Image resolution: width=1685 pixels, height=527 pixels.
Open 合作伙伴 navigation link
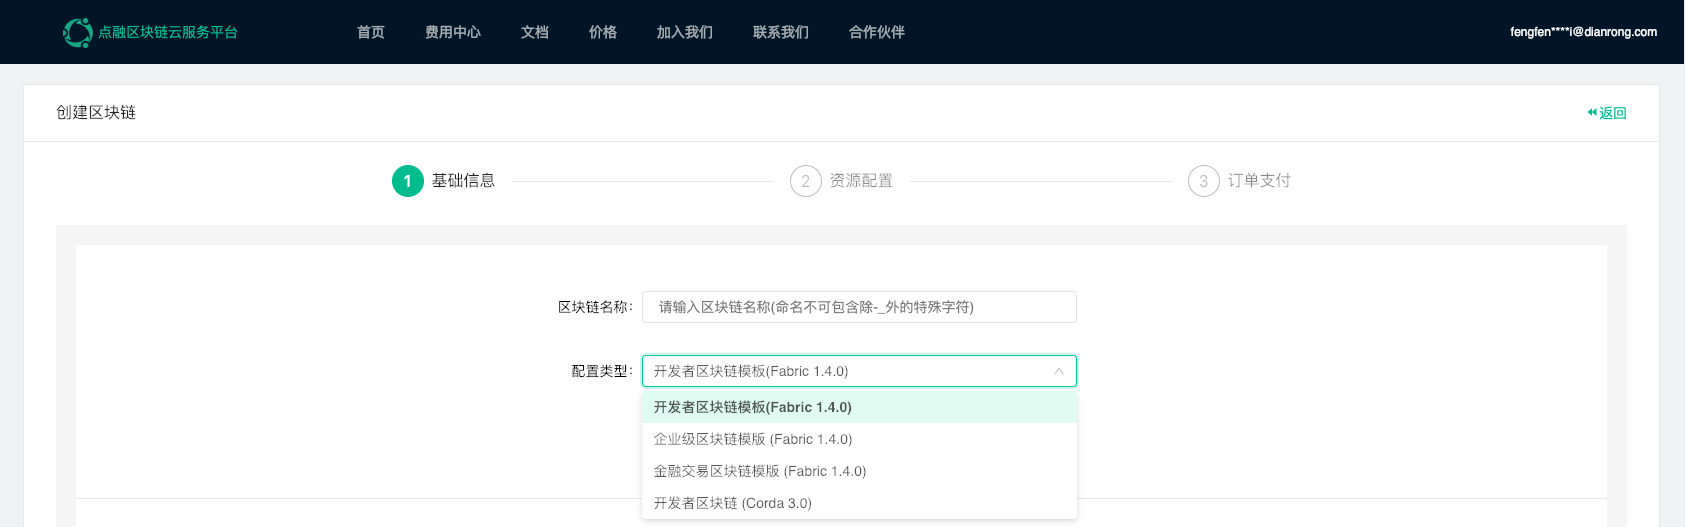pos(877,32)
